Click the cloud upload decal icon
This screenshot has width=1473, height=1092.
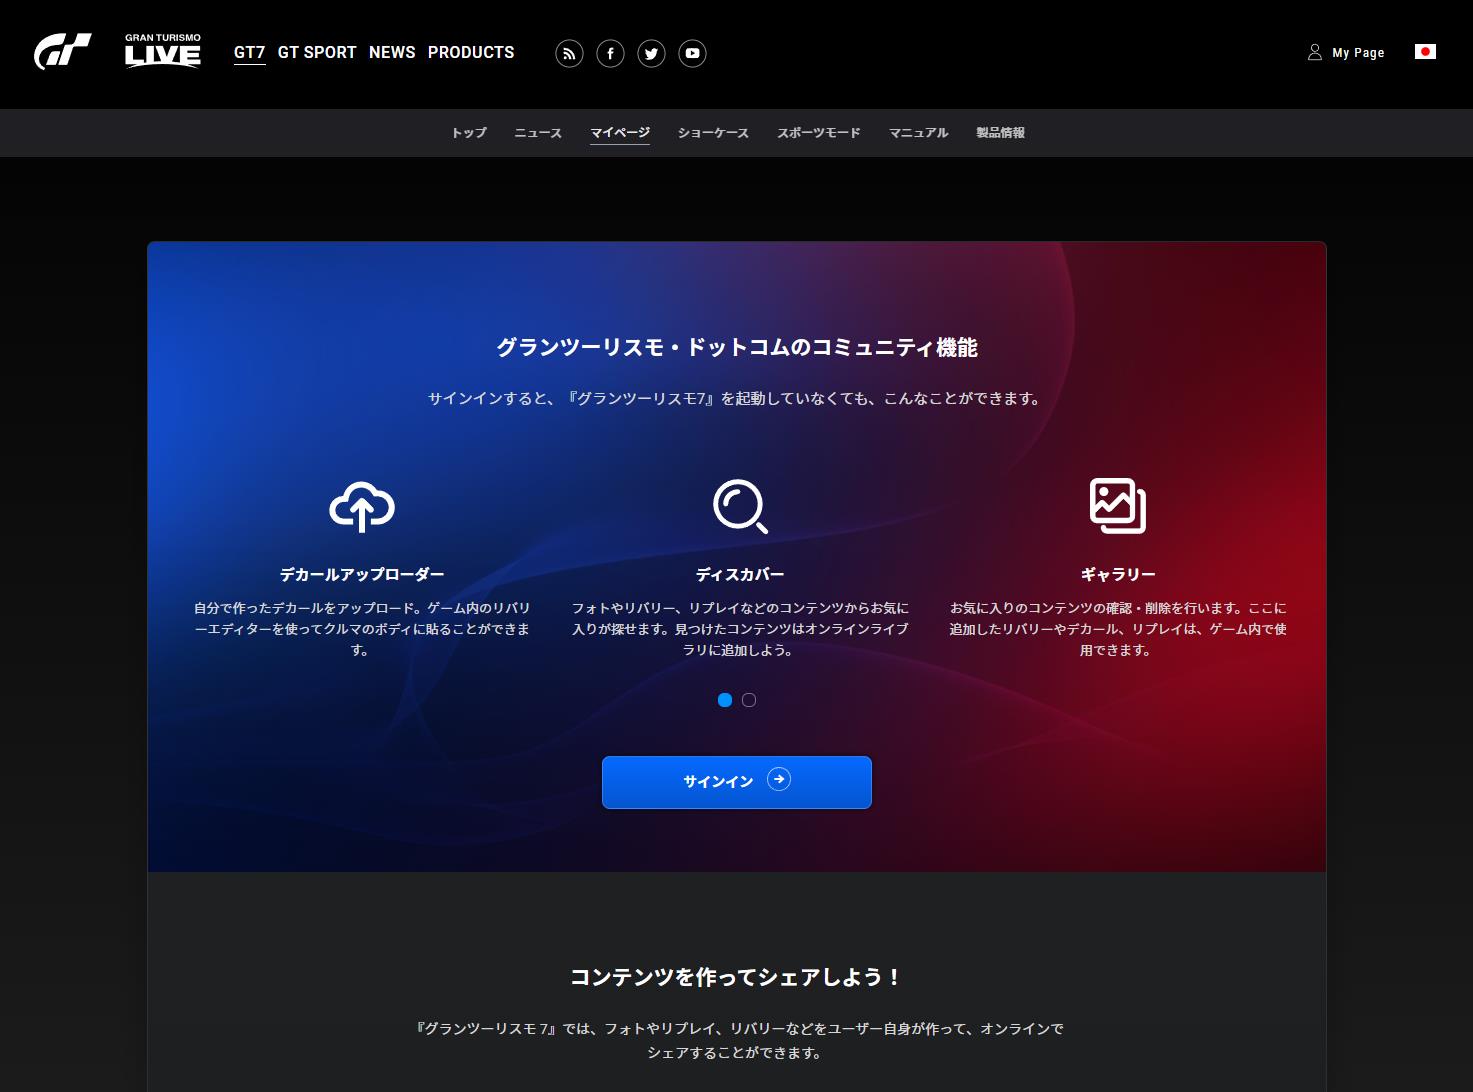pyautogui.click(x=362, y=506)
